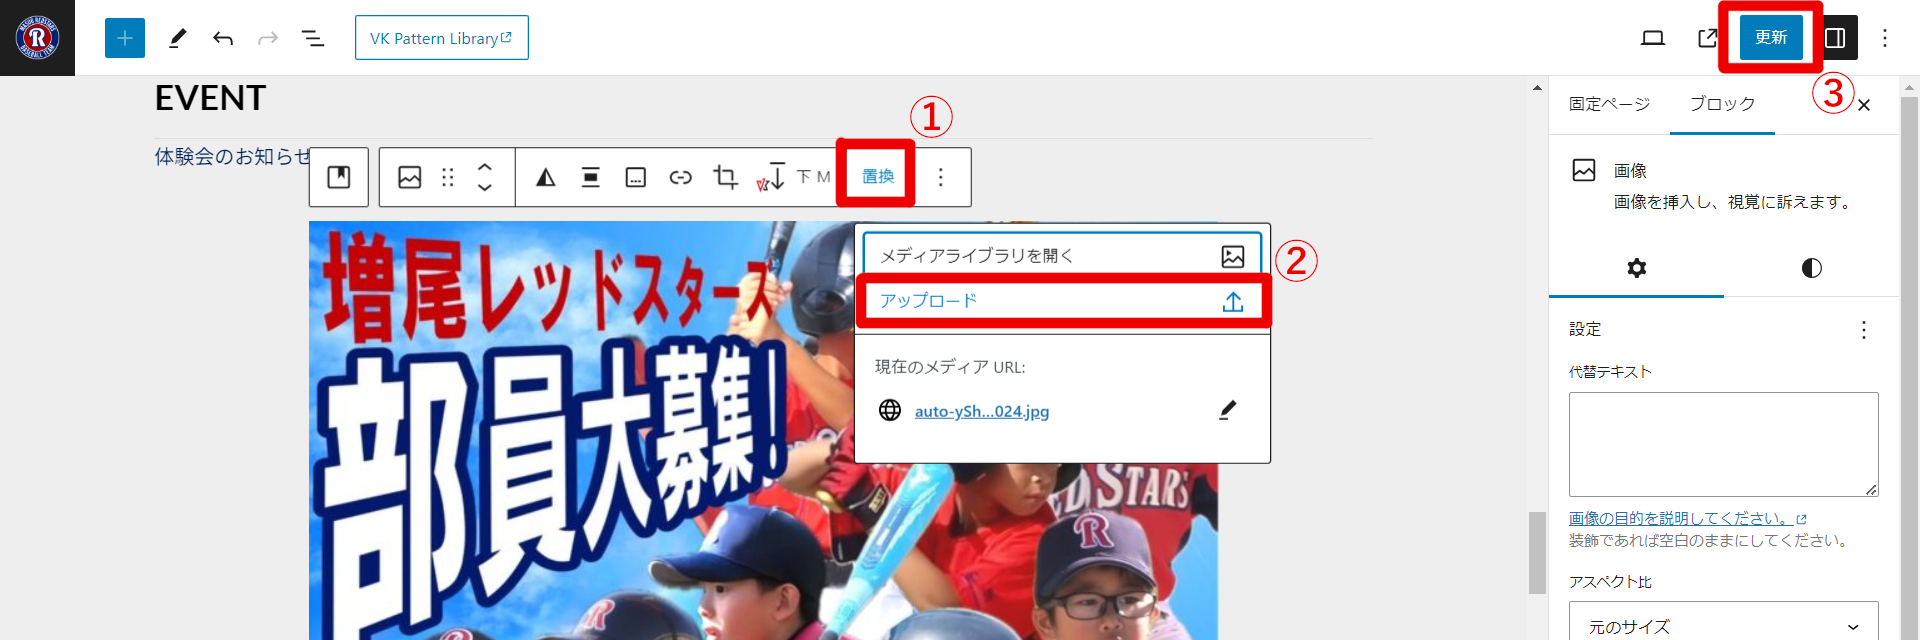Edit current media URL with pencil icon
This screenshot has height=640, width=1920.
click(1227, 410)
